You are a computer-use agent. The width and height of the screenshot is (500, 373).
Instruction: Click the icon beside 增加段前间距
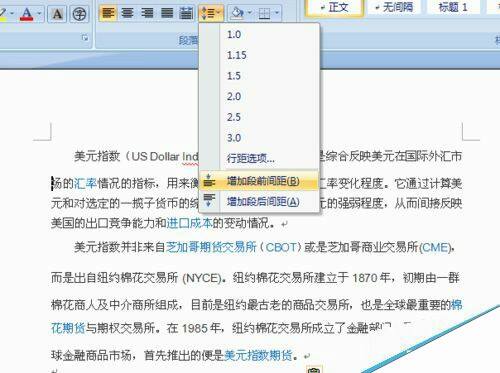(x=209, y=181)
